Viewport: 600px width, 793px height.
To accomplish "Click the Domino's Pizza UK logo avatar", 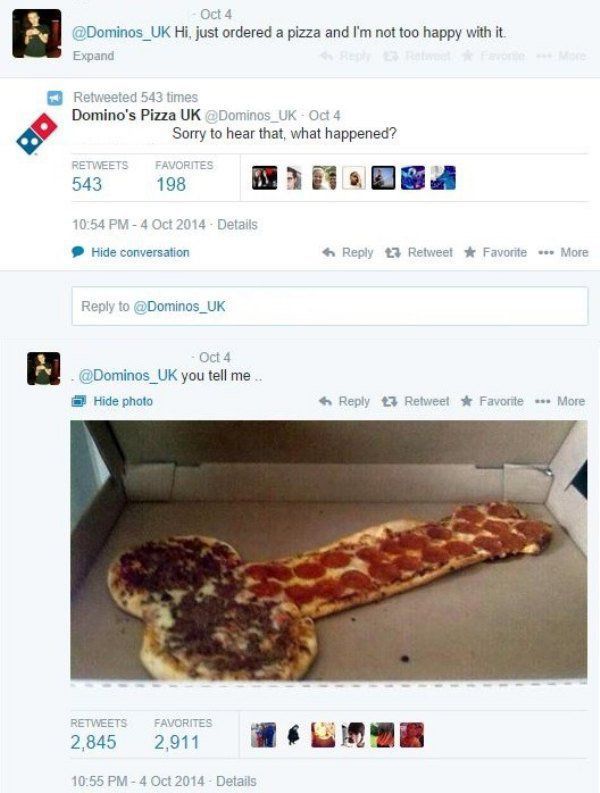I will pos(36,134).
